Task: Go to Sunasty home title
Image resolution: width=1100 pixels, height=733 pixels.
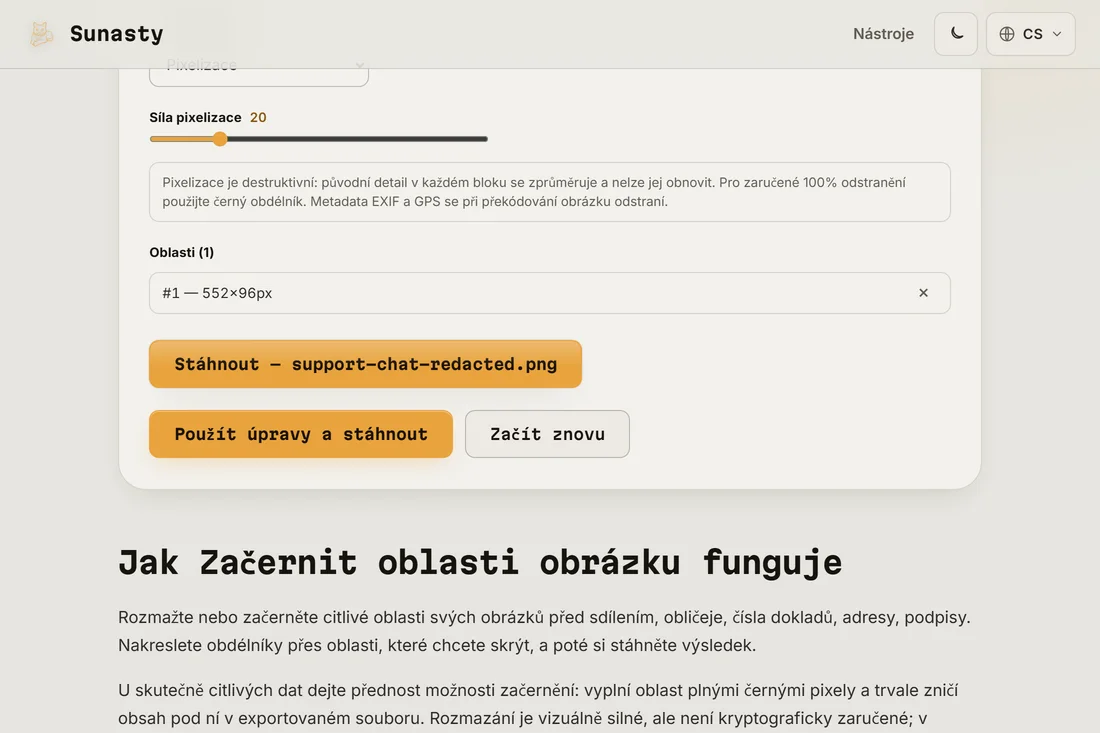Action: pyautogui.click(x=116, y=34)
